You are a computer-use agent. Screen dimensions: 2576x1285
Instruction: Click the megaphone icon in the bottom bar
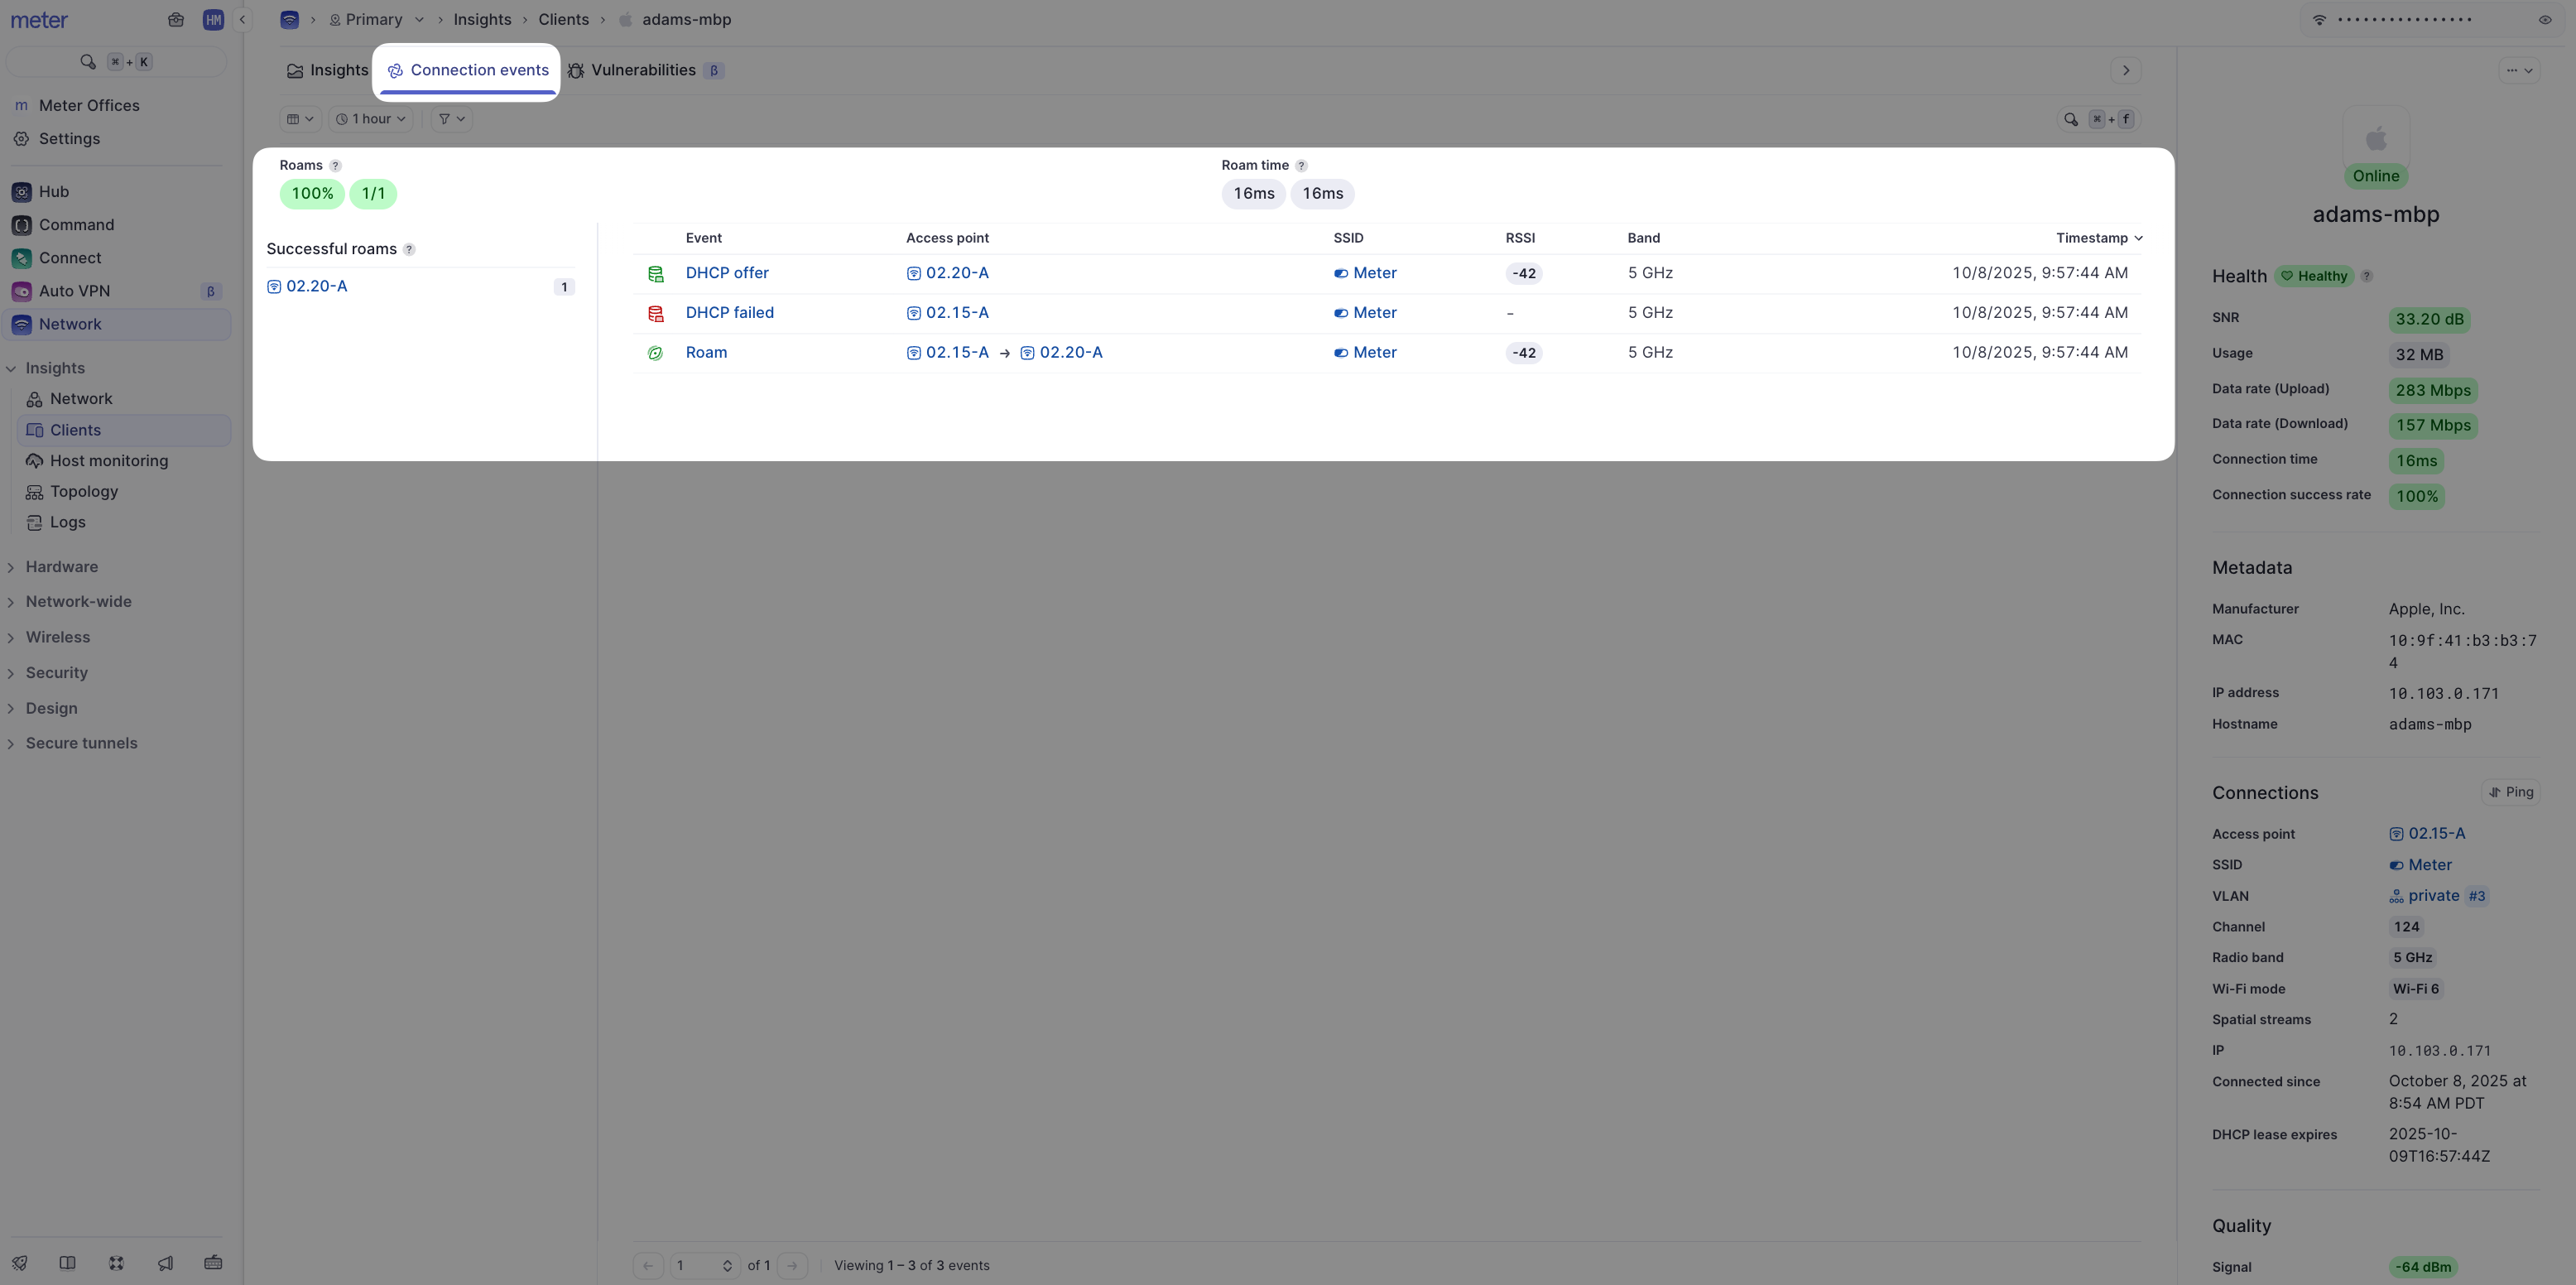[165, 1263]
